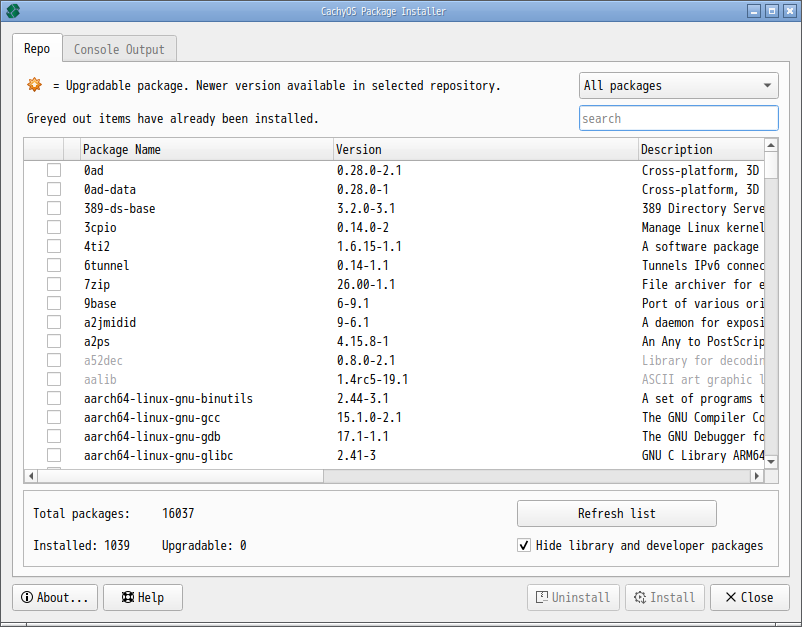Maximize the Package Installer window
Image resolution: width=802 pixels, height=627 pixels.
tap(772, 11)
